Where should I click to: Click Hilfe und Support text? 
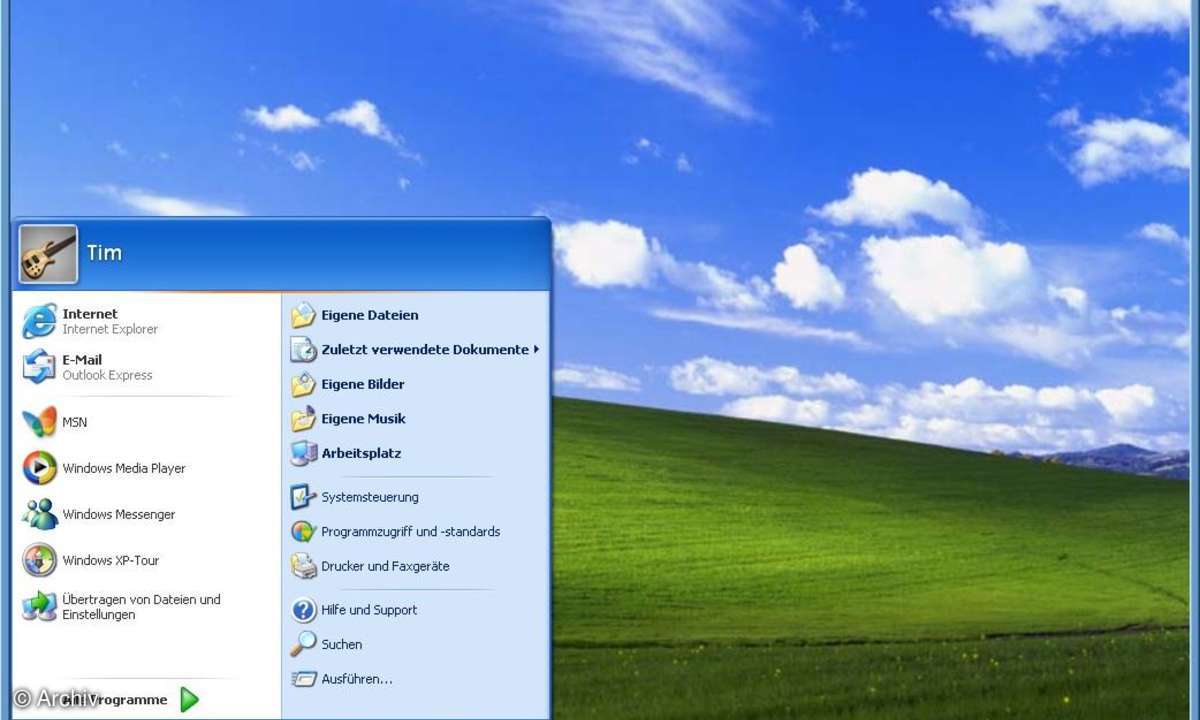[x=369, y=610]
